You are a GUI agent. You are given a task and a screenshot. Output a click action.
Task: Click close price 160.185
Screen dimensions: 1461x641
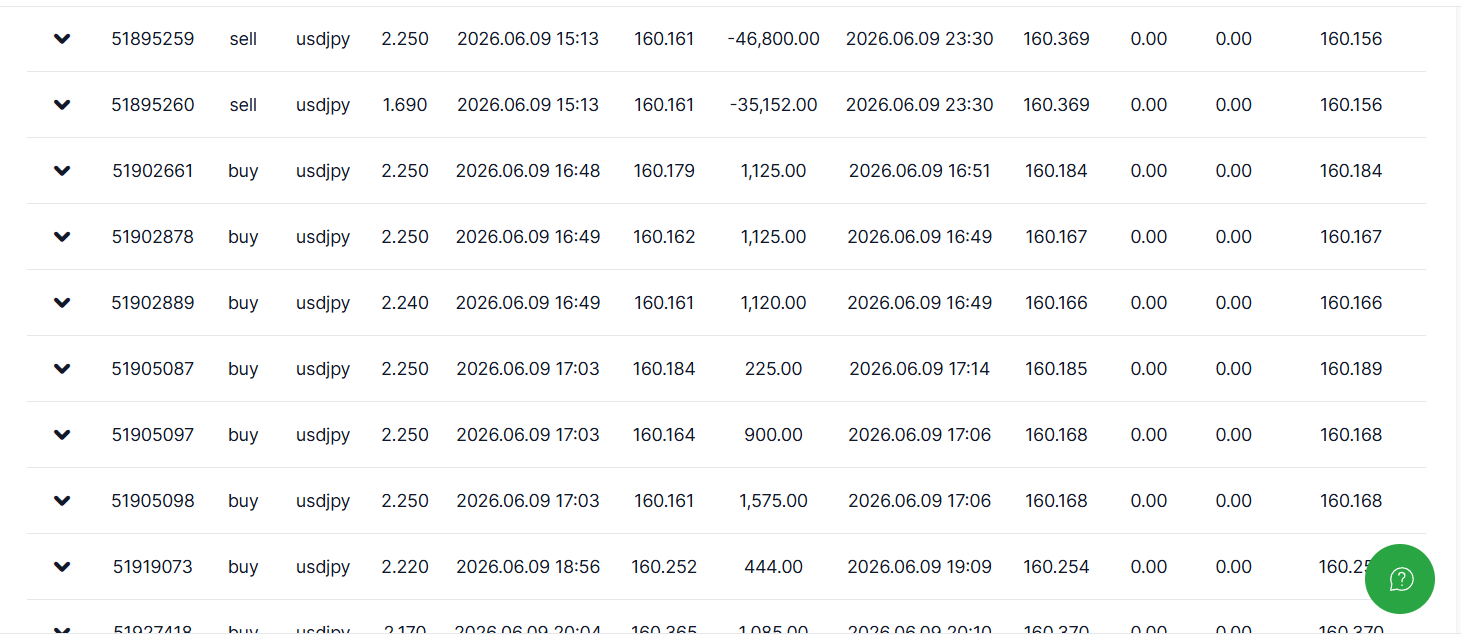1056,369
